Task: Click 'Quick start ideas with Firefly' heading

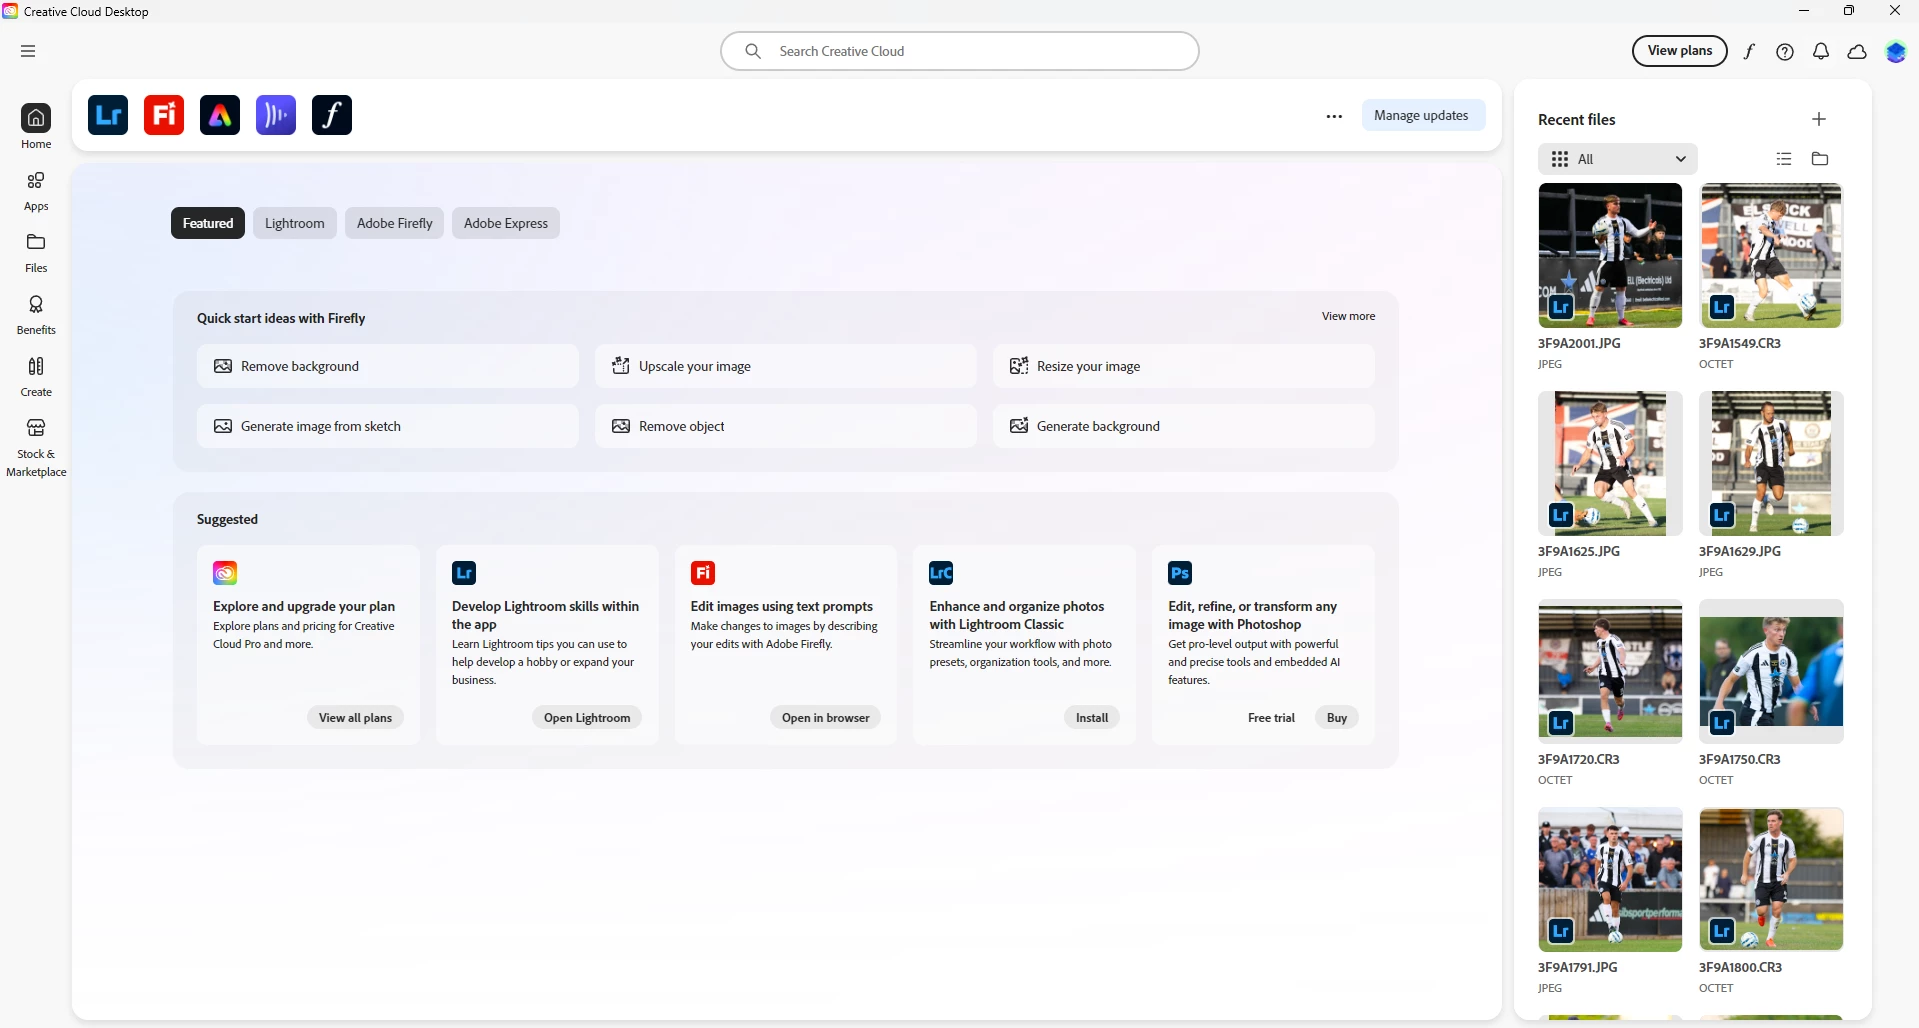Action: tap(281, 318)
